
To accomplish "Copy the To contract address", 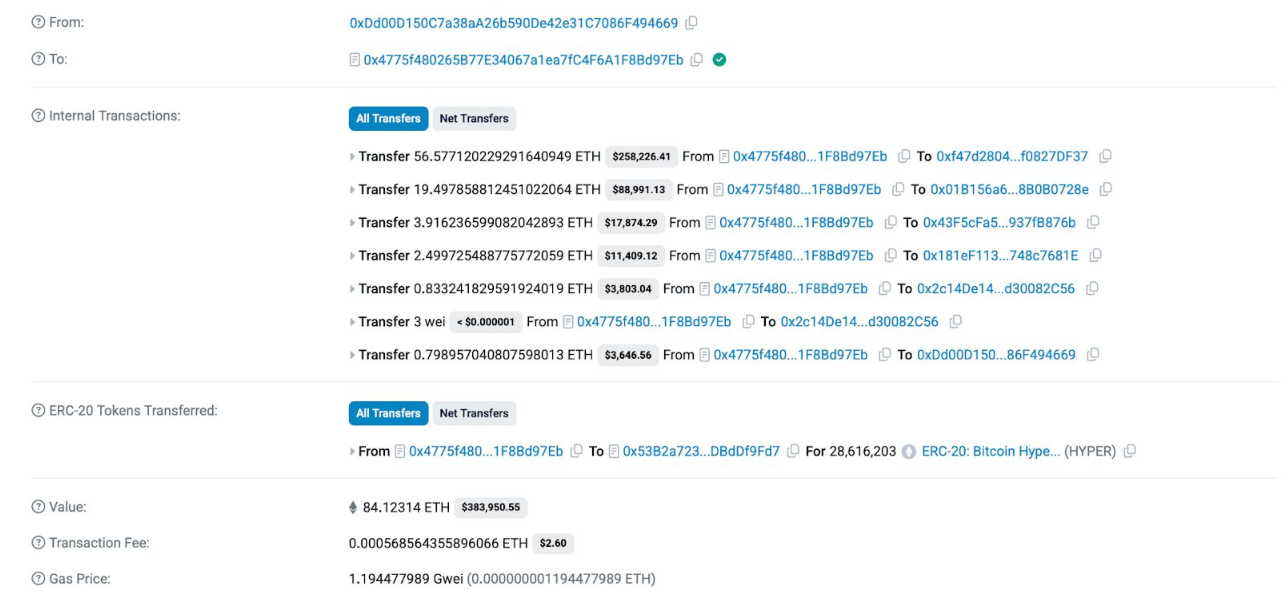I will [697, 60].
